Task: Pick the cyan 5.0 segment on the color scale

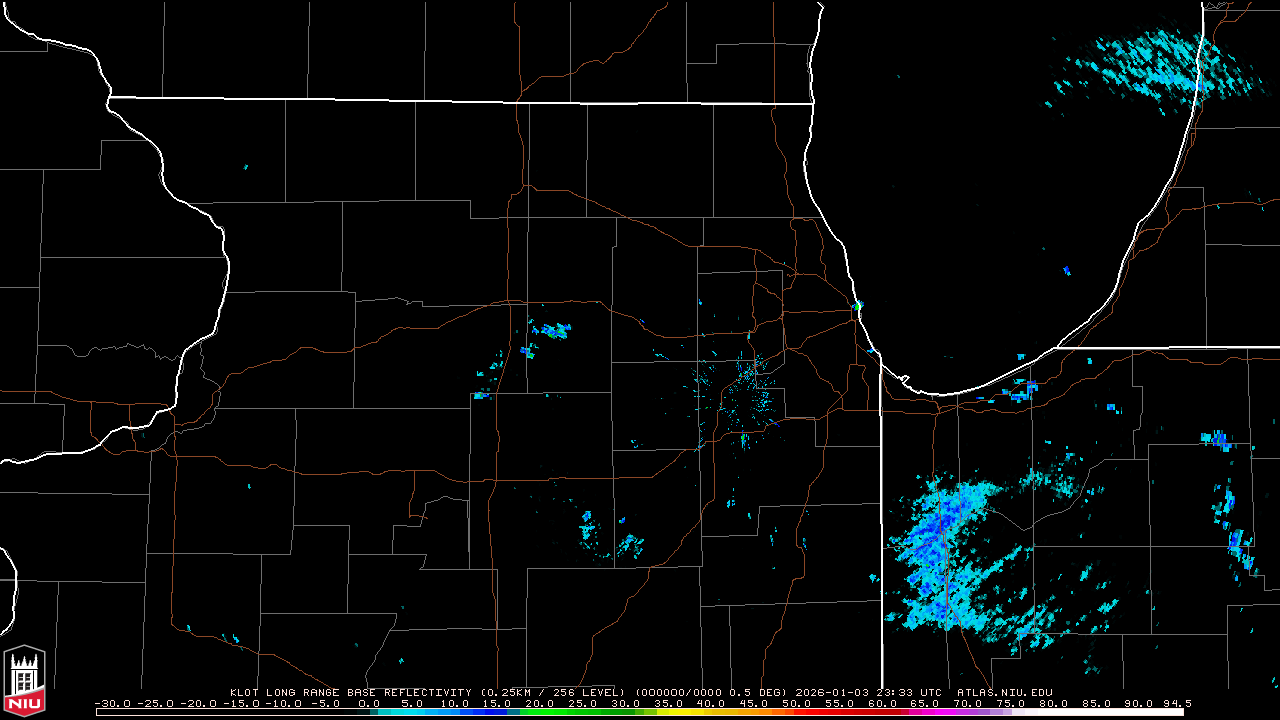Action: coord(412,712)
